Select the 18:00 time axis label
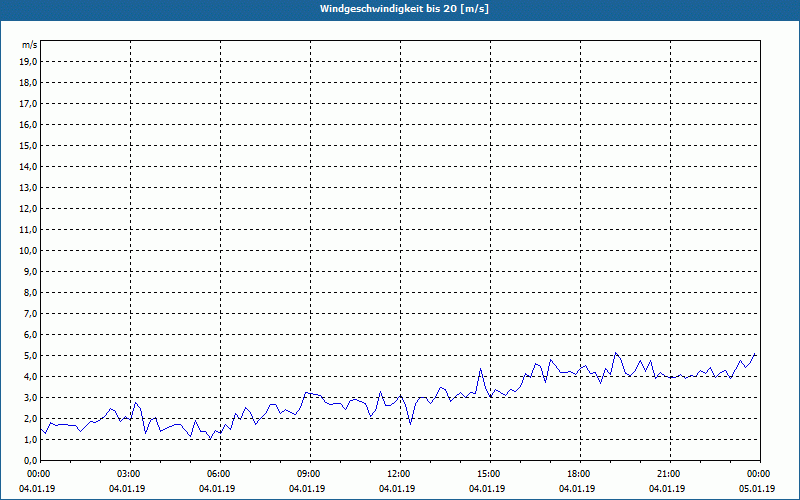Image resolution: width=800 pixels, height=500 pixels. tap(580, 474)
